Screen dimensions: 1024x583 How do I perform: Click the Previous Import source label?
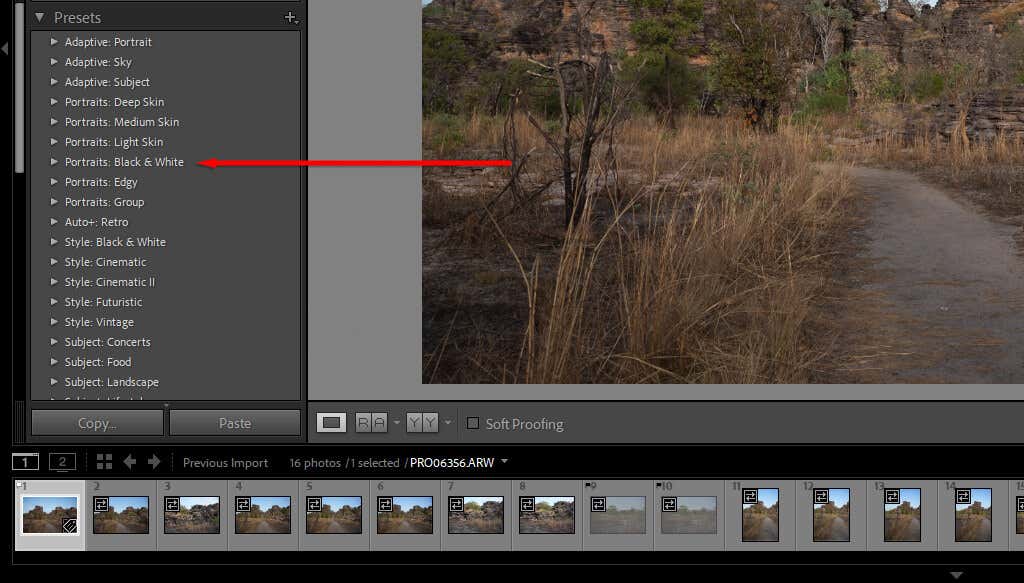coord(226,462)
